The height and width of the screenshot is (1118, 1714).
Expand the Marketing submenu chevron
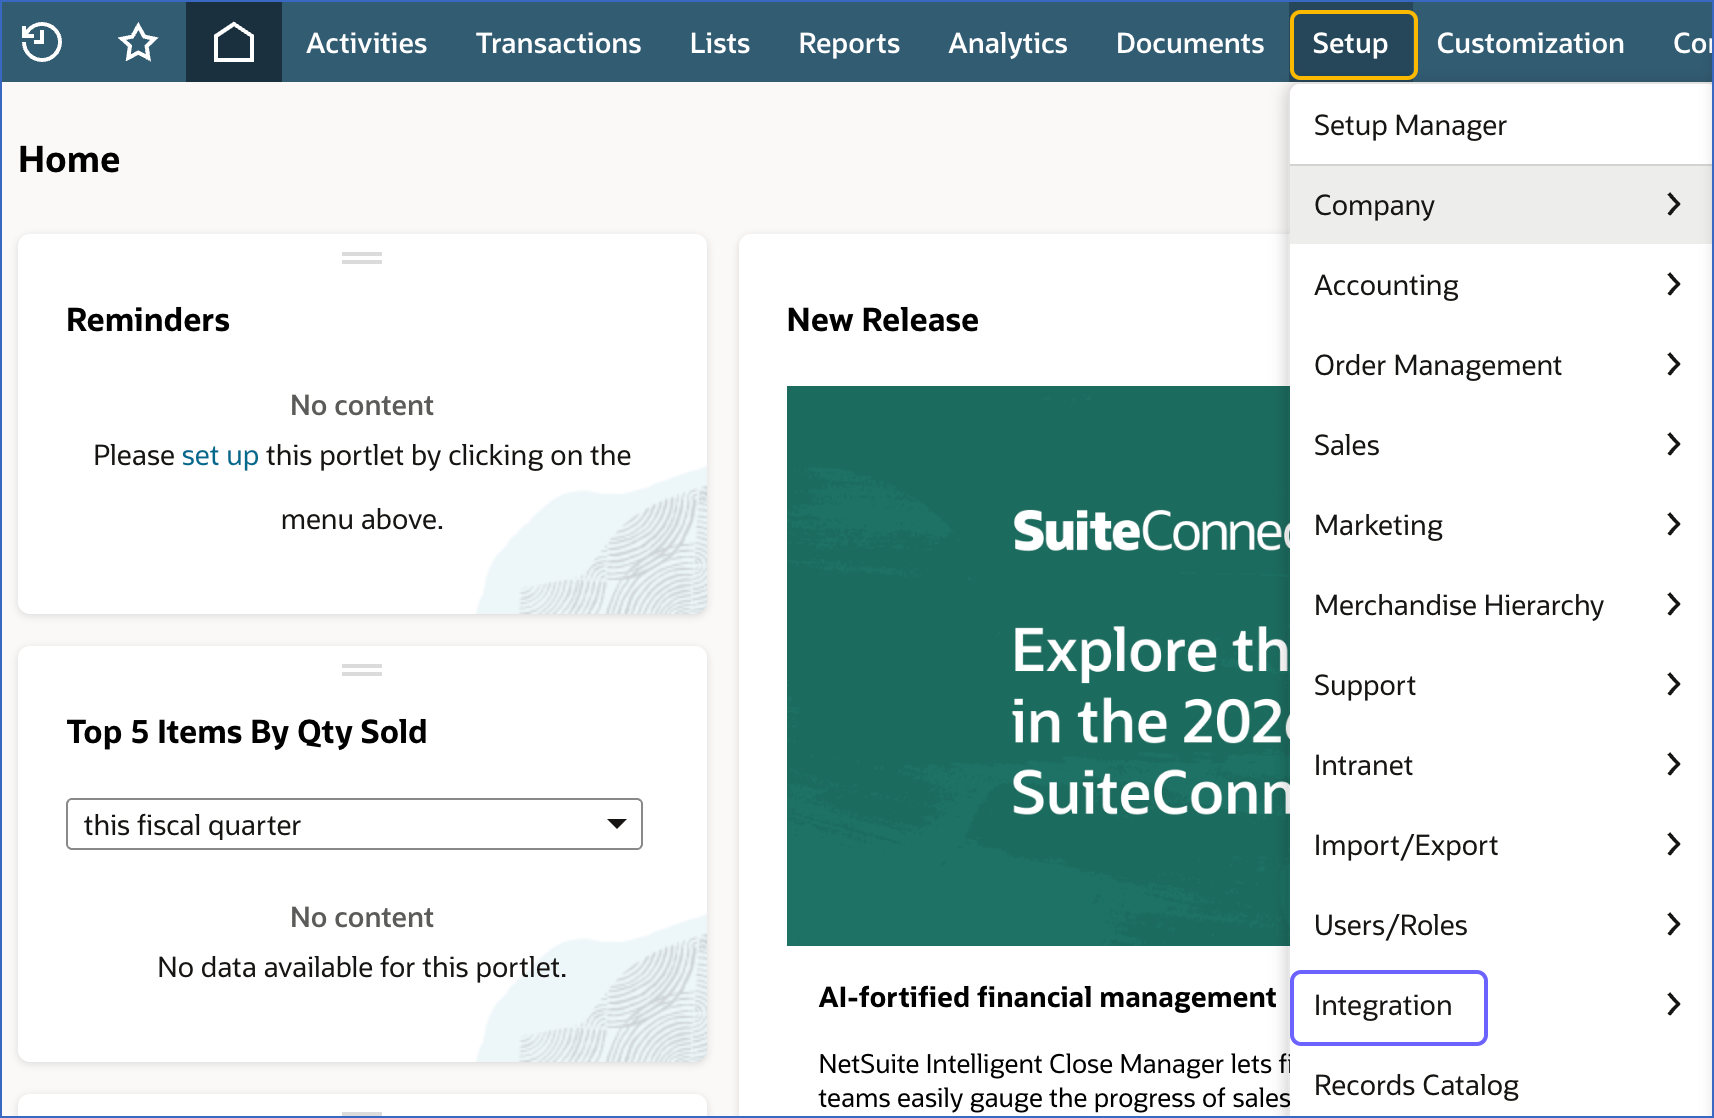[x=1674, y=524]
